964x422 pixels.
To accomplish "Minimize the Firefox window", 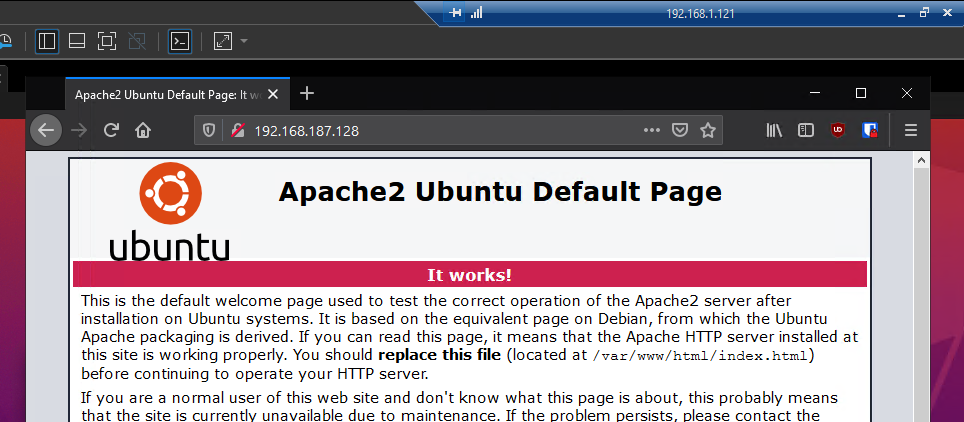I will click(x=815, y=94).
